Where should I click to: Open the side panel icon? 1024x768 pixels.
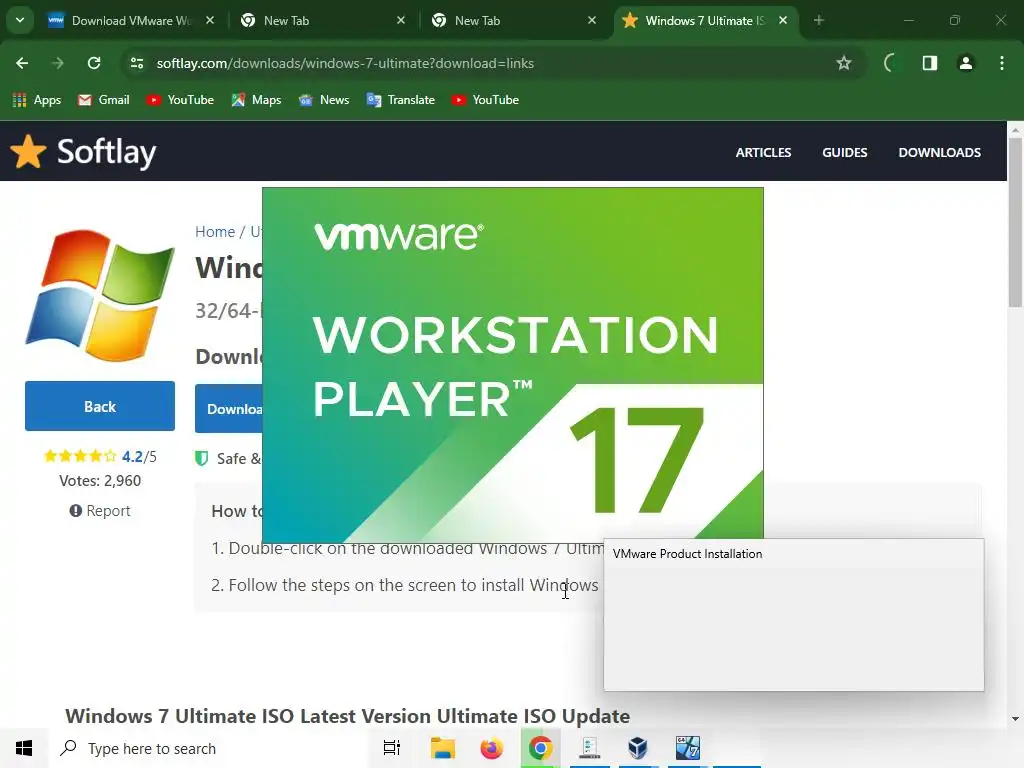coord(930,63)
